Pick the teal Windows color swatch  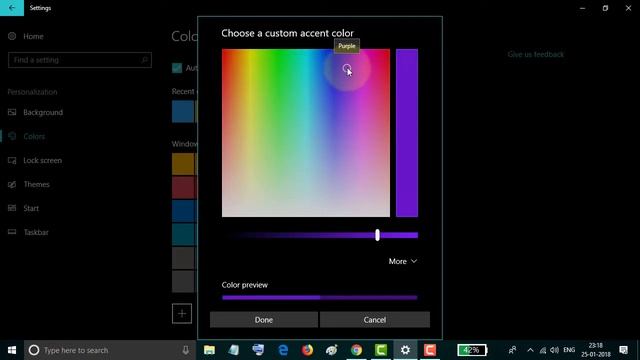pyautogui.click(x=183, y=234)
